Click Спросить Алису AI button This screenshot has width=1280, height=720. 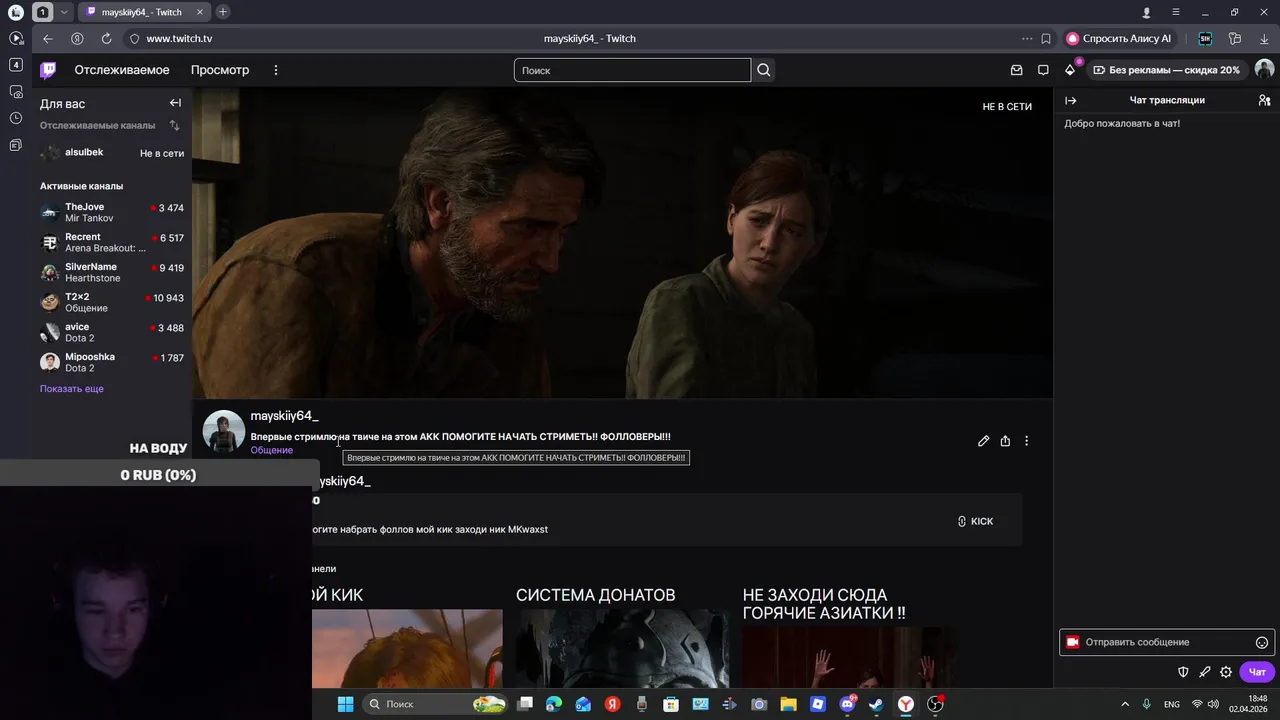(x=1119, y=38)
